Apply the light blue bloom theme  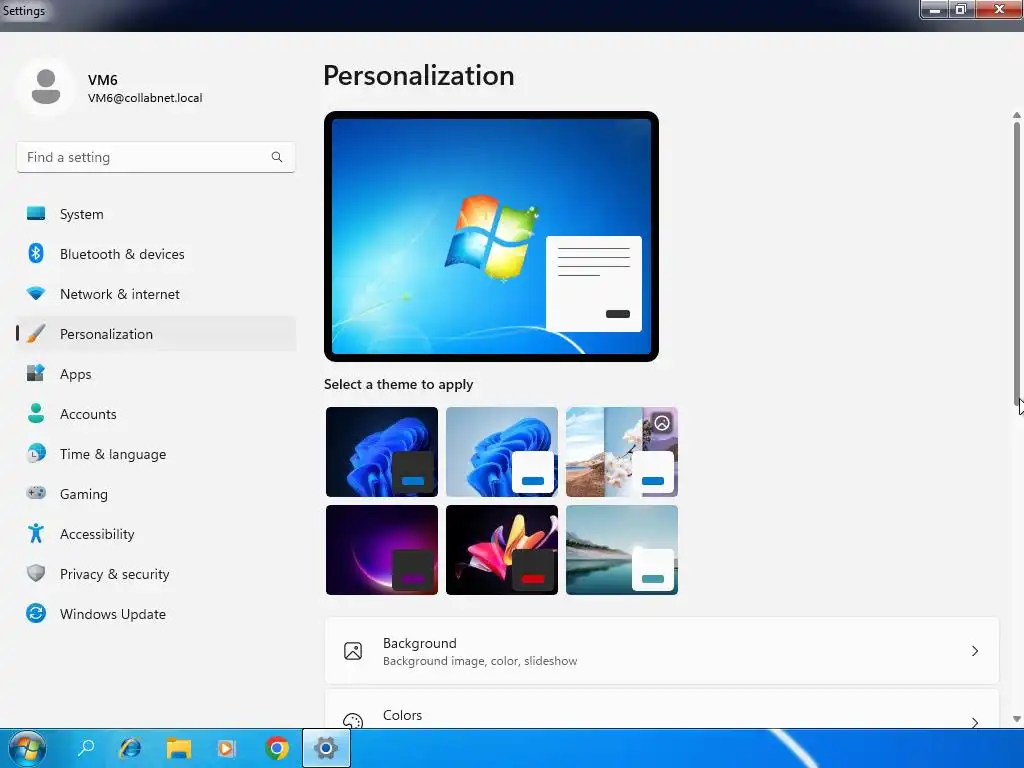(x=502, y=452)
